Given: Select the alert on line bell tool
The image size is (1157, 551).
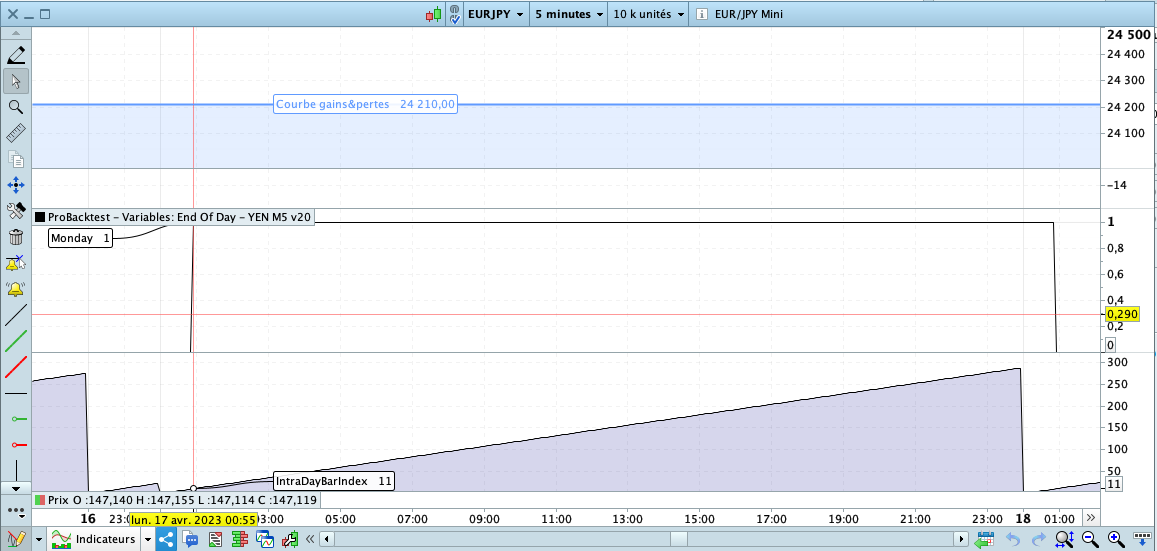Looking at the screenshot, I should point(16,263).
